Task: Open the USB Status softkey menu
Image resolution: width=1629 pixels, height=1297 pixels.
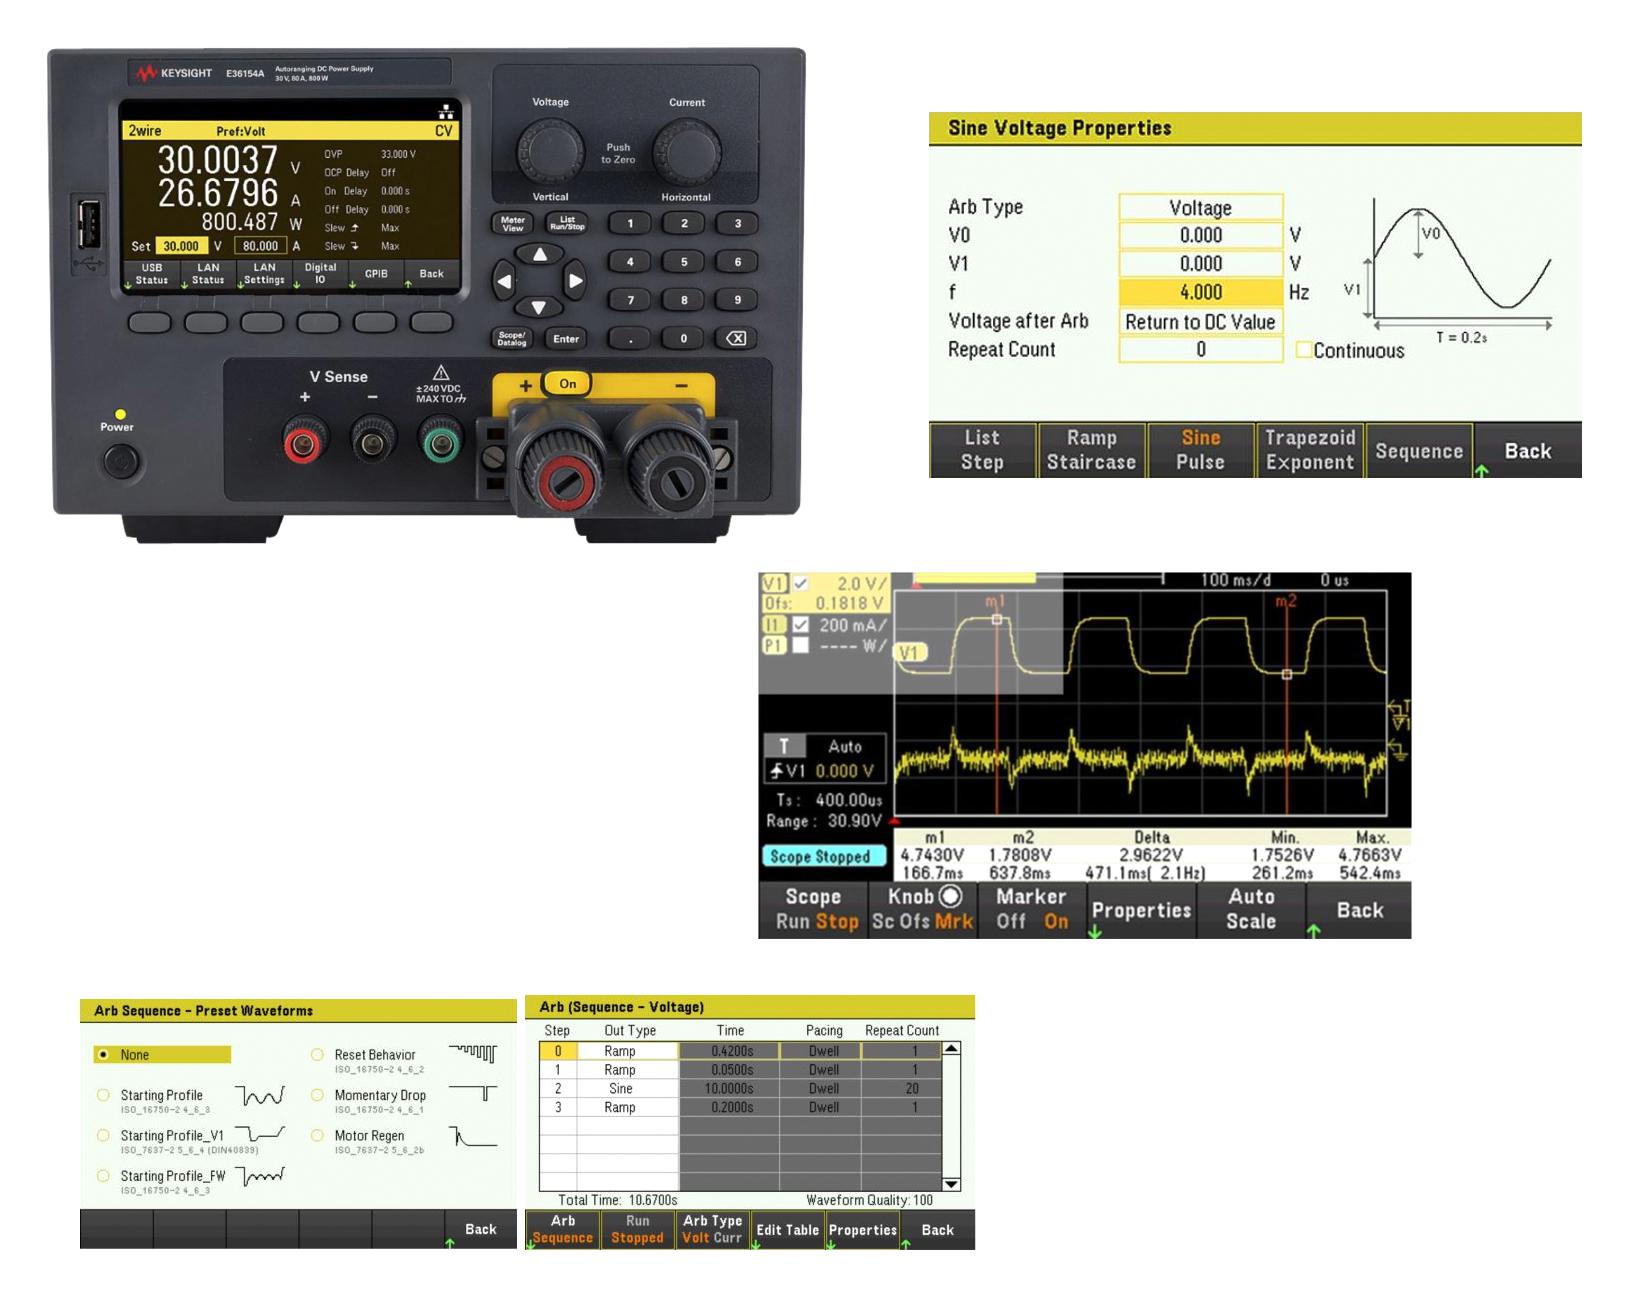Action: pos(152,274)
